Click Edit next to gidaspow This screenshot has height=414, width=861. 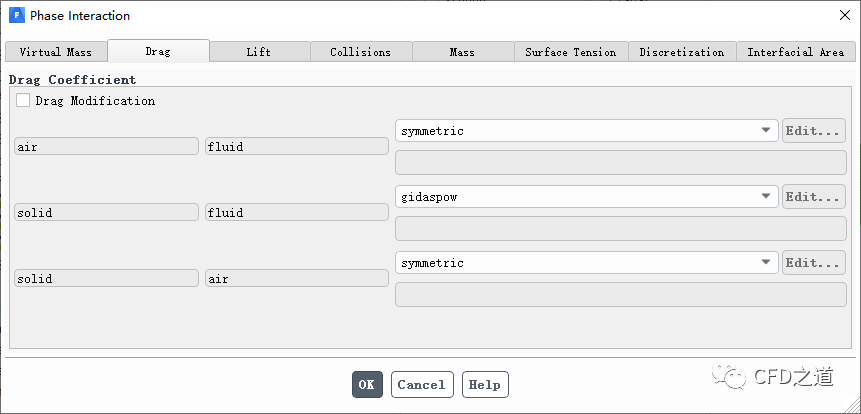(x=813, y=197)
